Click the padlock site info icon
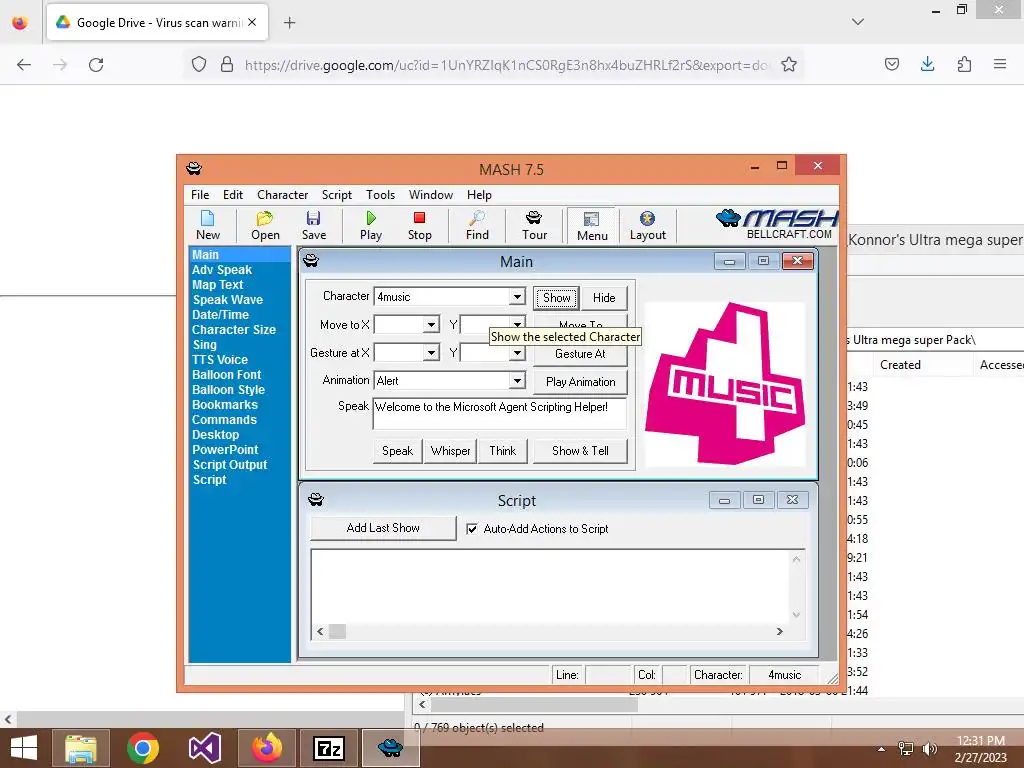This screenshot has width=1024, height=768. [x=227, y=64]
